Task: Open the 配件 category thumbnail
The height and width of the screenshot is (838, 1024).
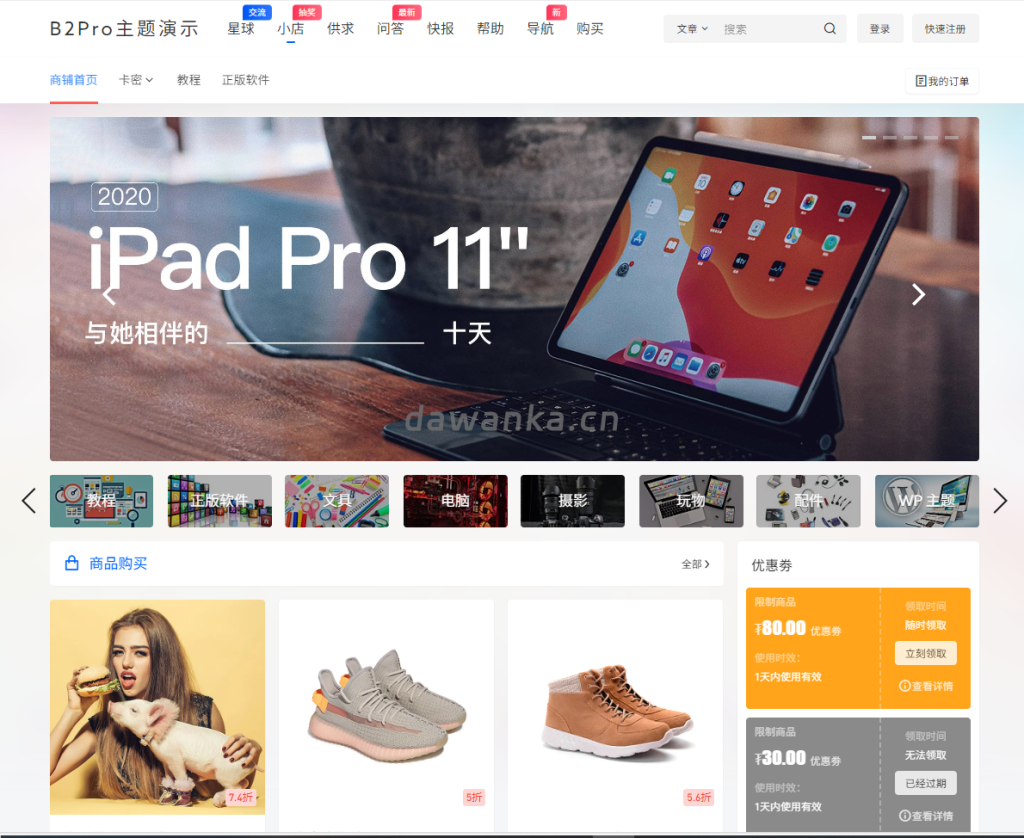Action: [x=808, y=501]
